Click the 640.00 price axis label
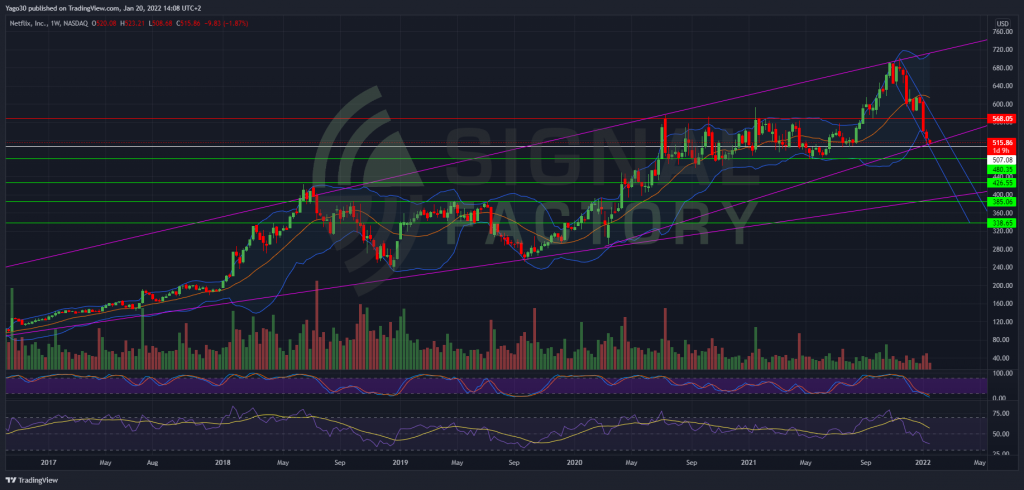 point(1002,86)
